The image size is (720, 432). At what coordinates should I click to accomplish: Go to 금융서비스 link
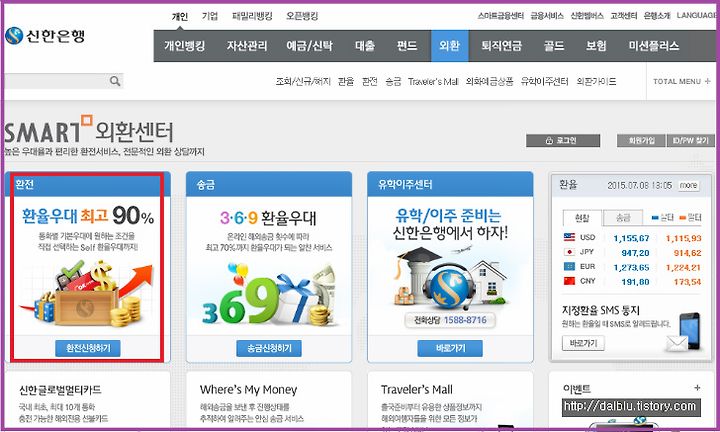coord(547,16)
